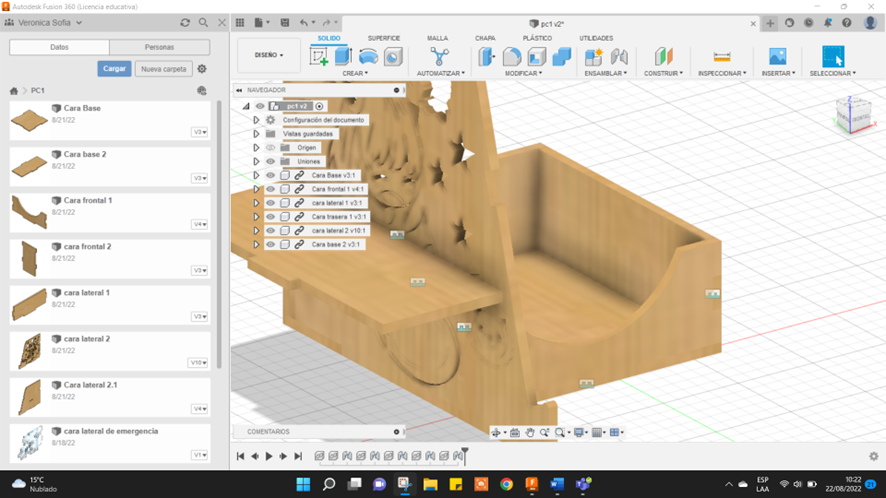This screenshot has width=886, height=498.
Task: Hide the cara lateral 2 v10:1 component
Action: [x=271, y=231]
